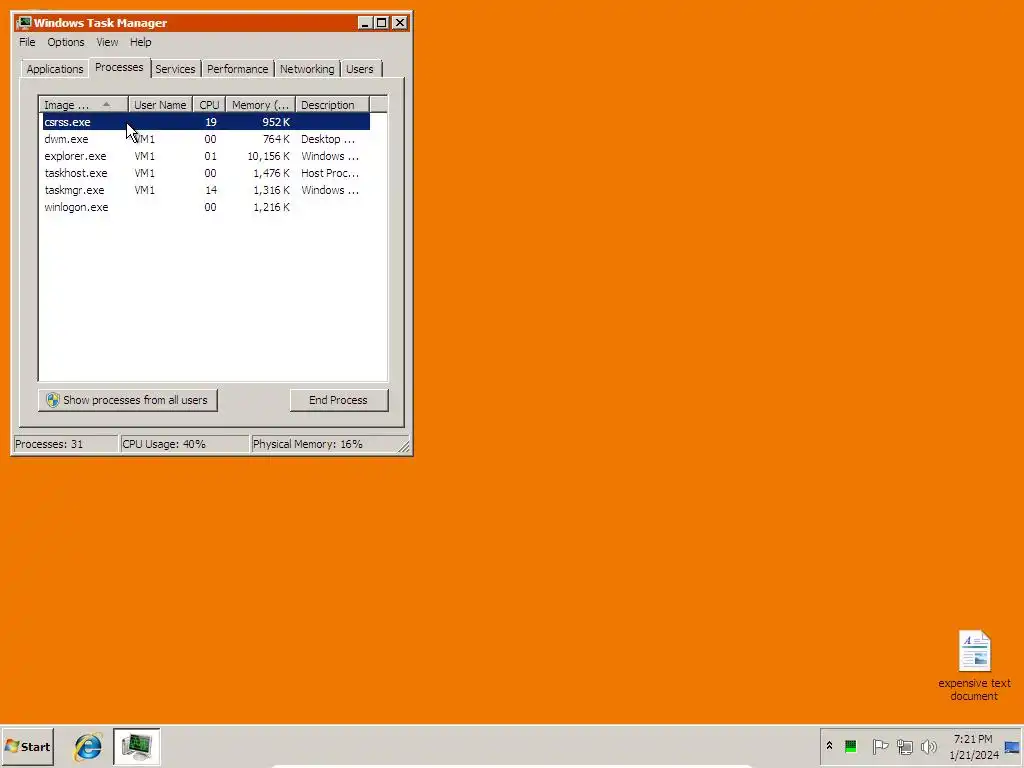
Task: Switch to the Services tab
Action: point(175,69)
